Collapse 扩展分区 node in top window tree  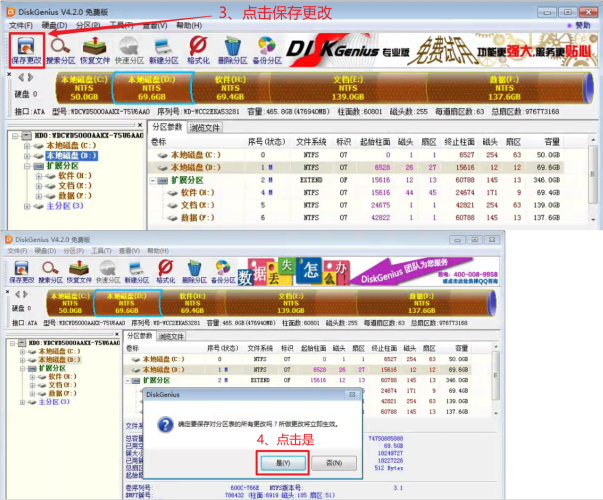click(27, 166)
